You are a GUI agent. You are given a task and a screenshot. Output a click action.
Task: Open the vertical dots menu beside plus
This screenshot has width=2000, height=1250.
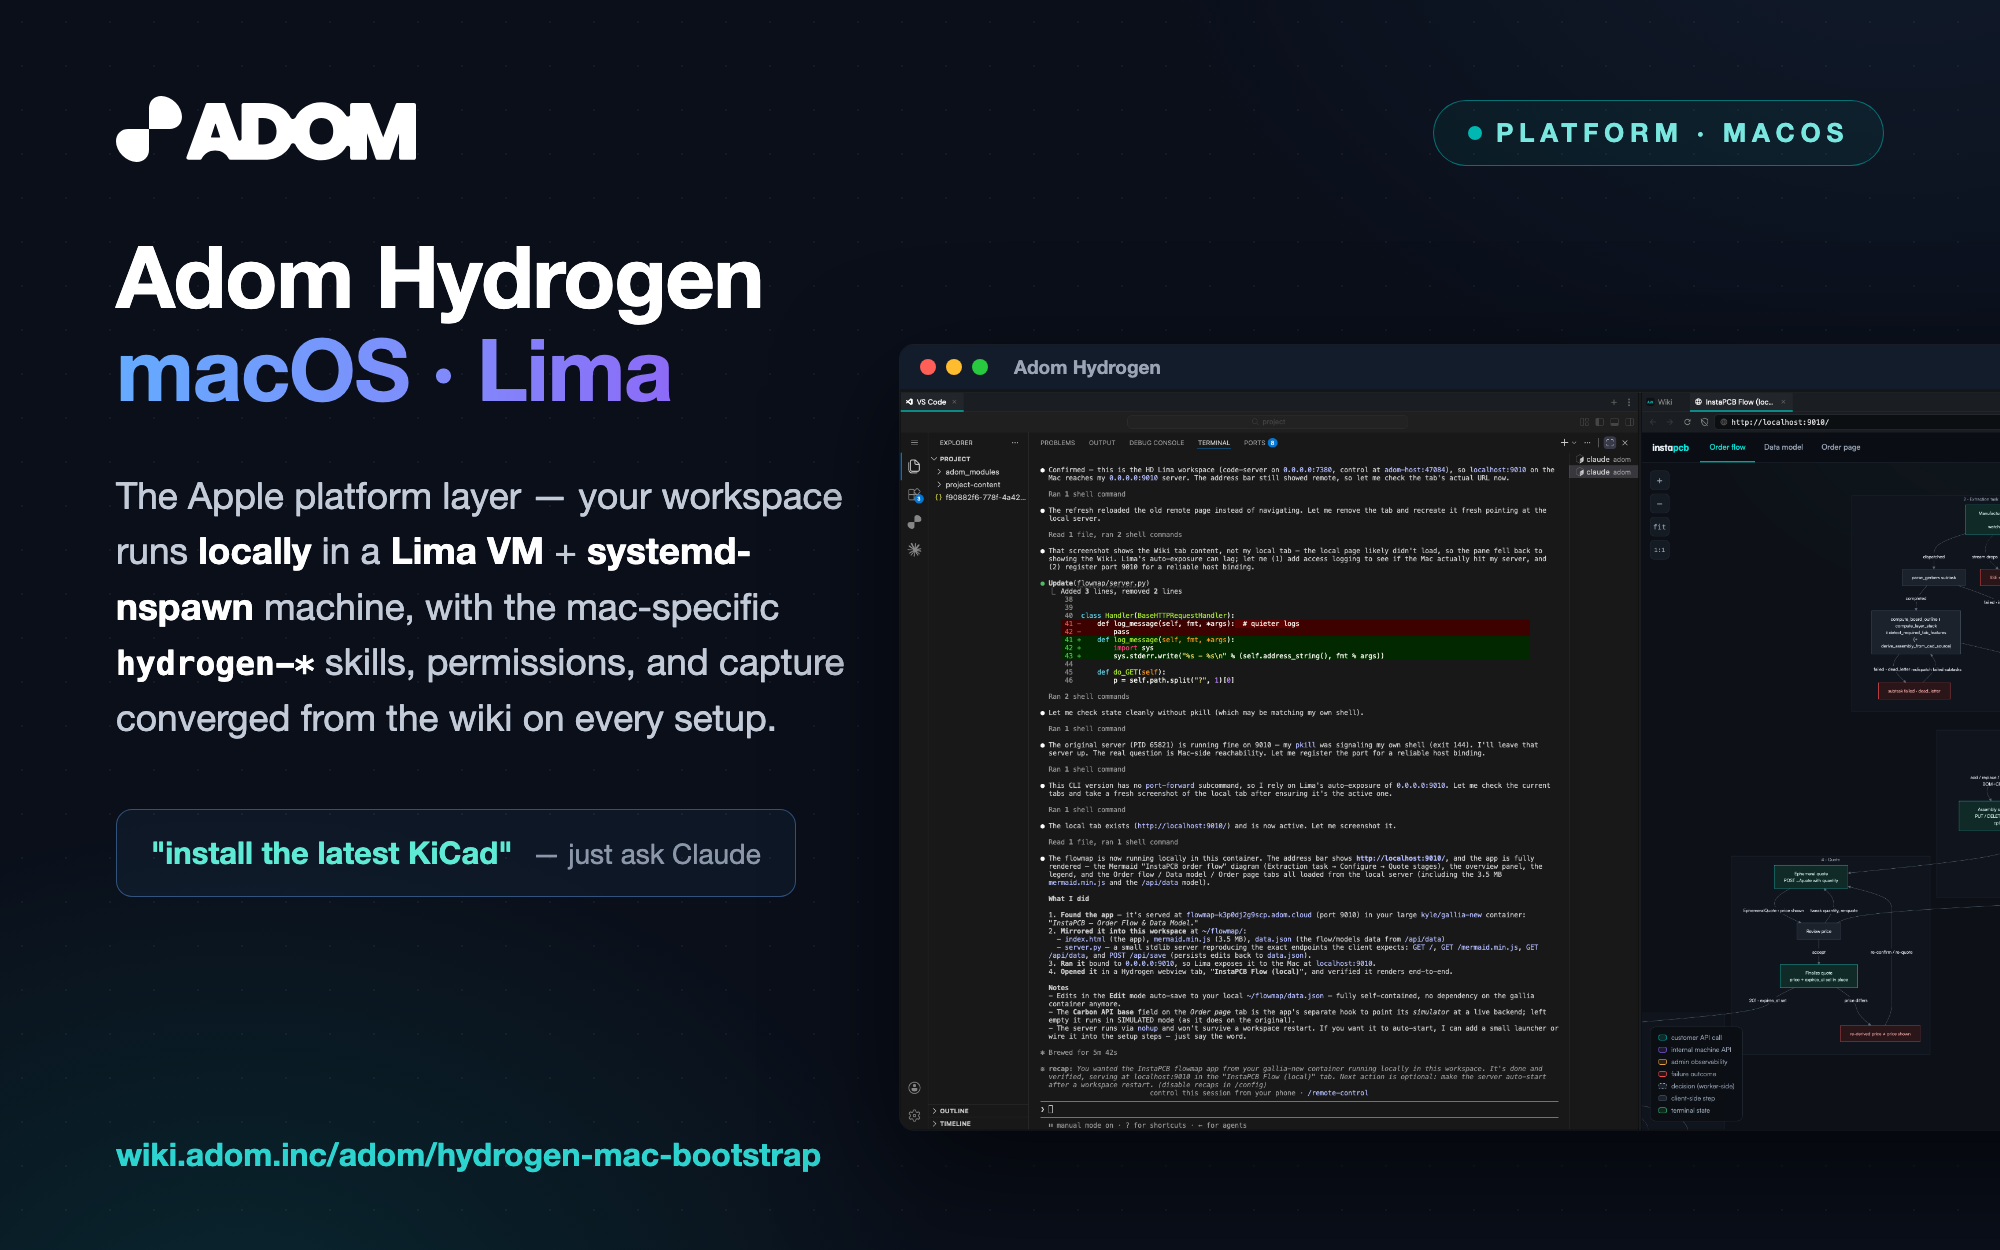pyautogui.click(x=1629, y=402)
